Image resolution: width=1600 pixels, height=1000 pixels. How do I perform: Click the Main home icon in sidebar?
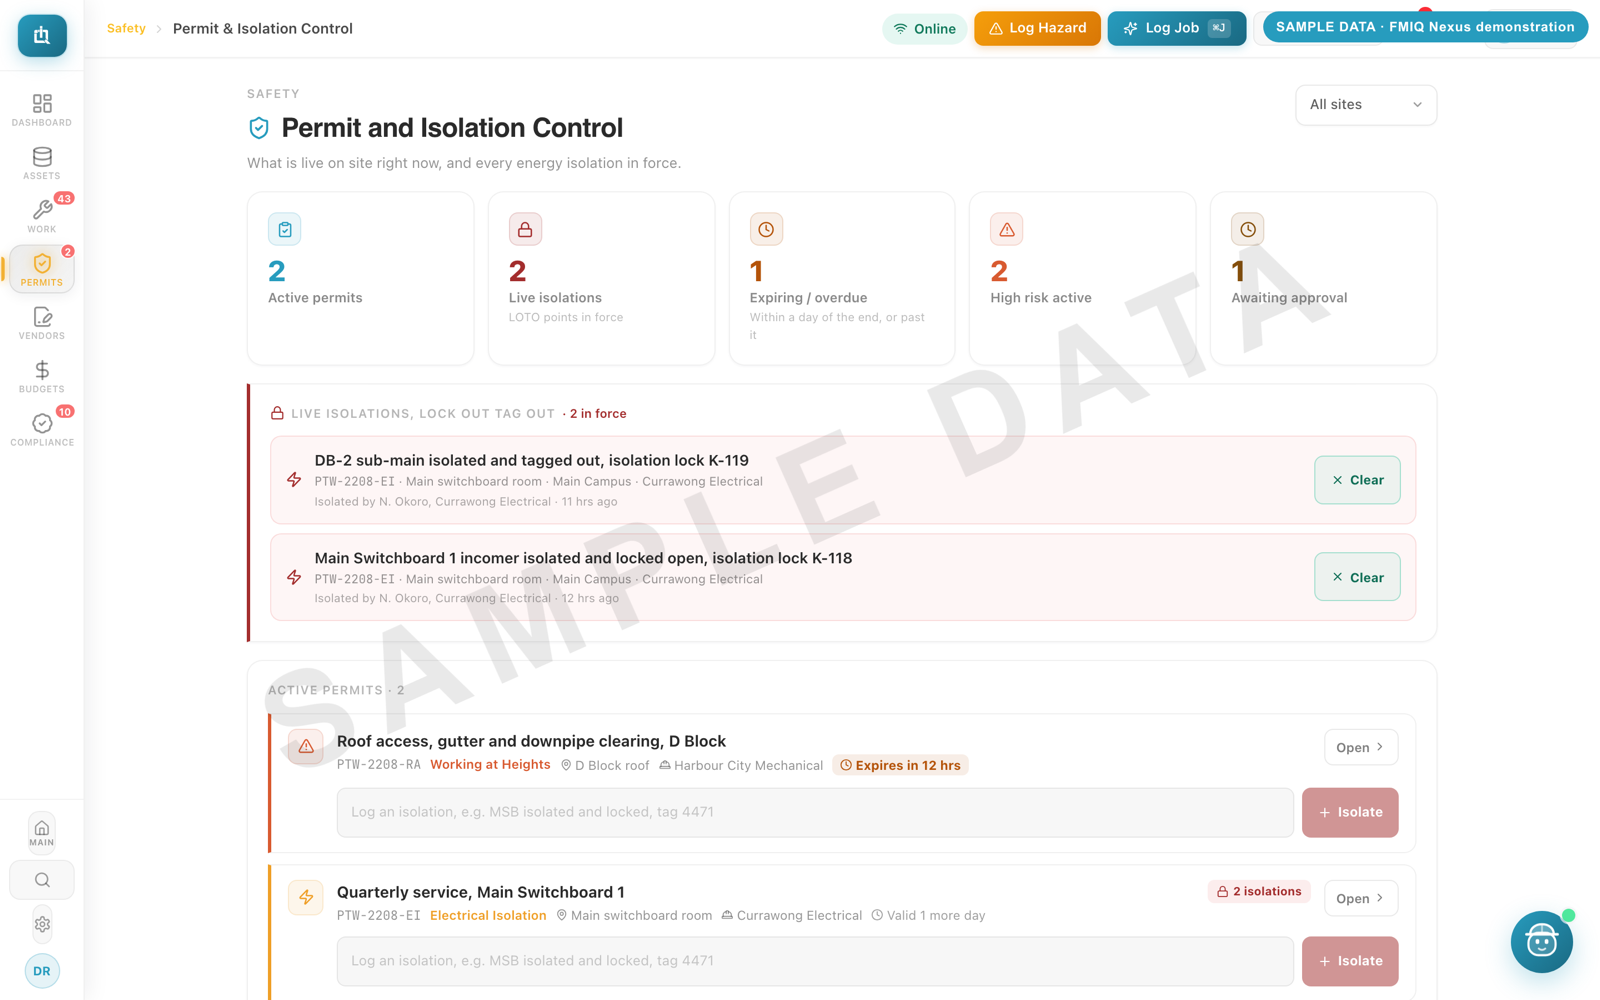click(x=42, y=832)
